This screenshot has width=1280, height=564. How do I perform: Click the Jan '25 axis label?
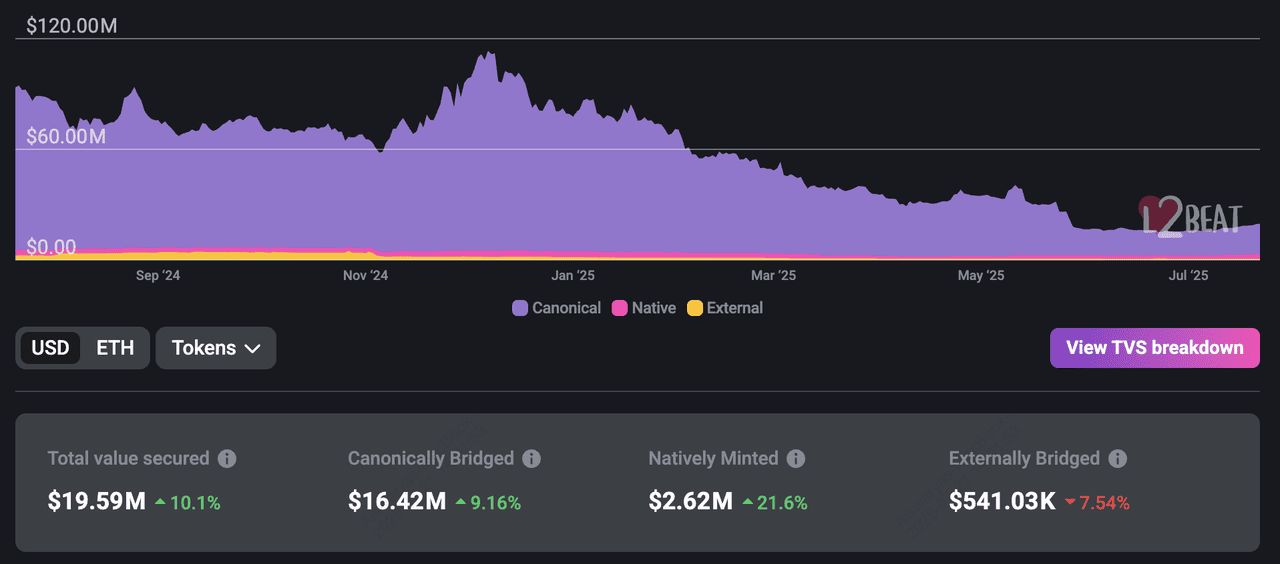pyautogui.click(x=573, y=276)
